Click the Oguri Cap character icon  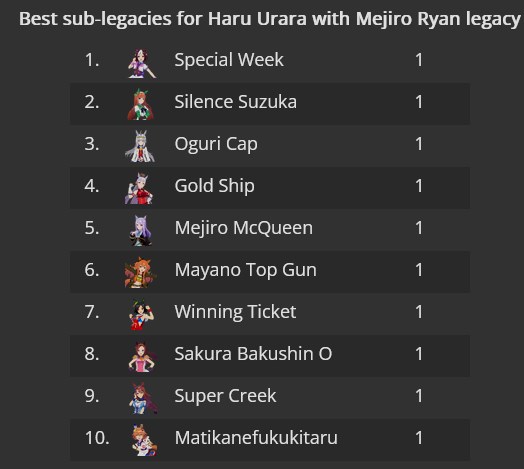tap(140, 146)
